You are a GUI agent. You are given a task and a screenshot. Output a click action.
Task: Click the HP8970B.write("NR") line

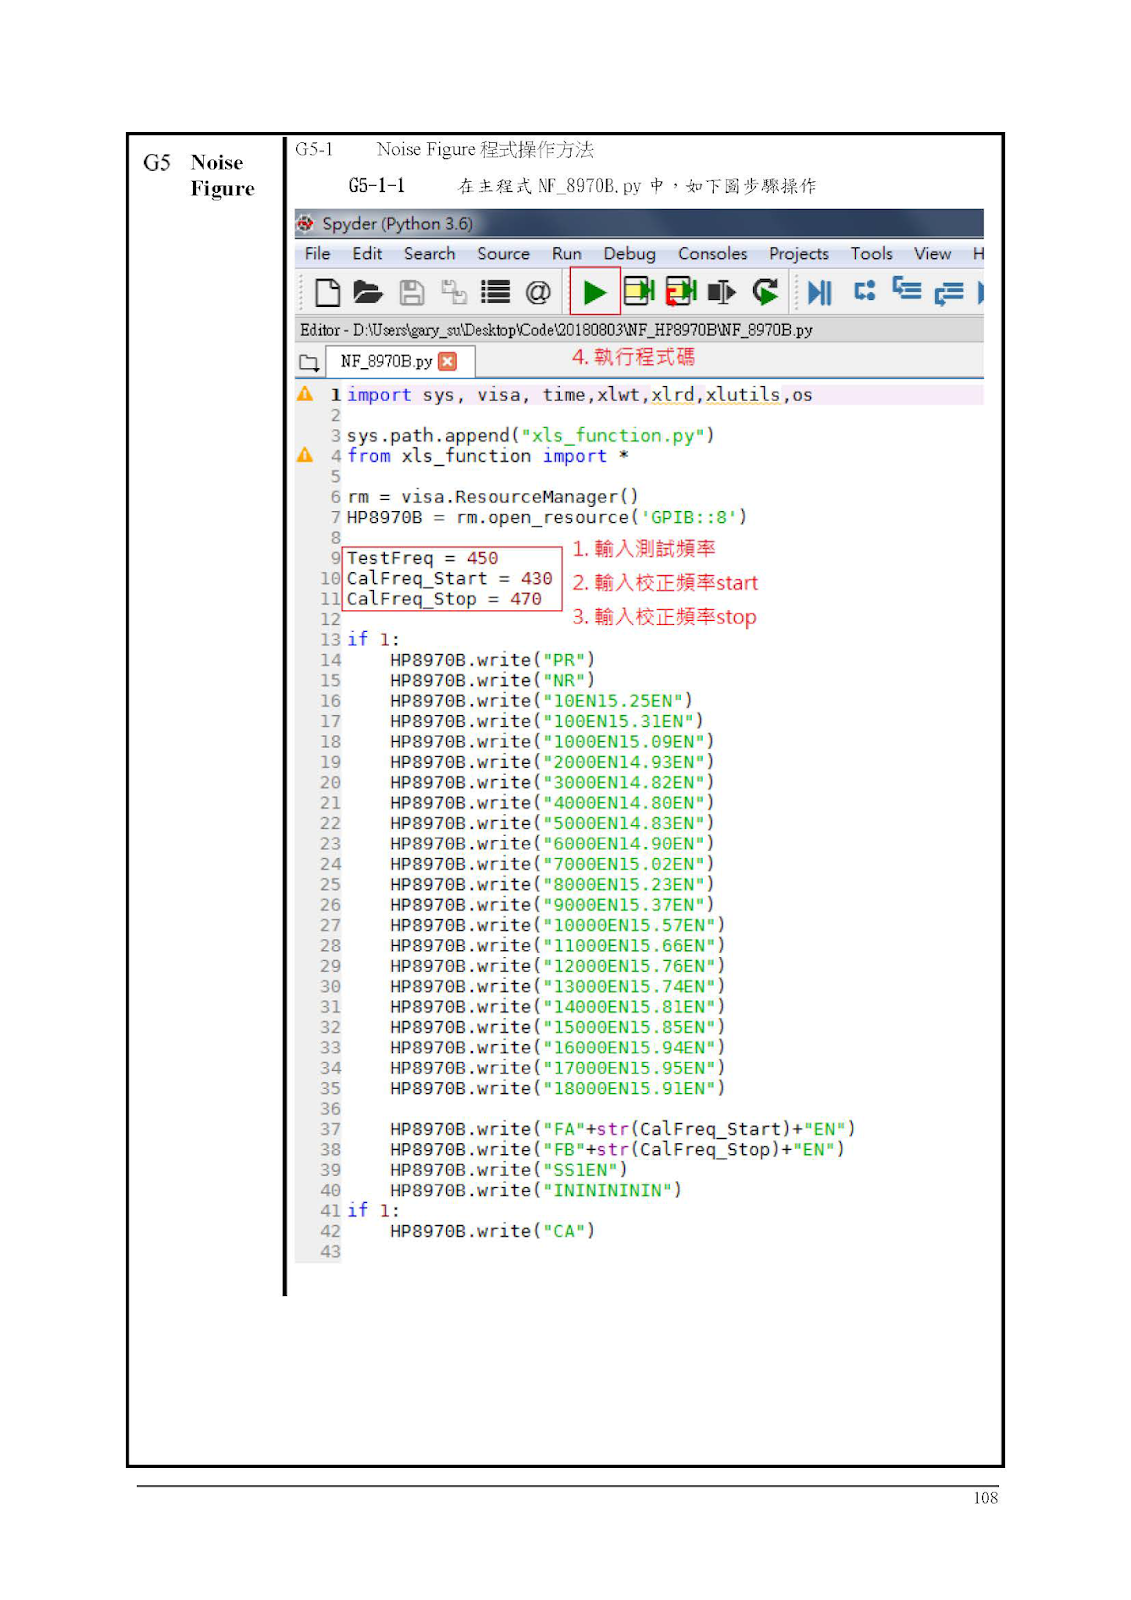click(492, 680)
